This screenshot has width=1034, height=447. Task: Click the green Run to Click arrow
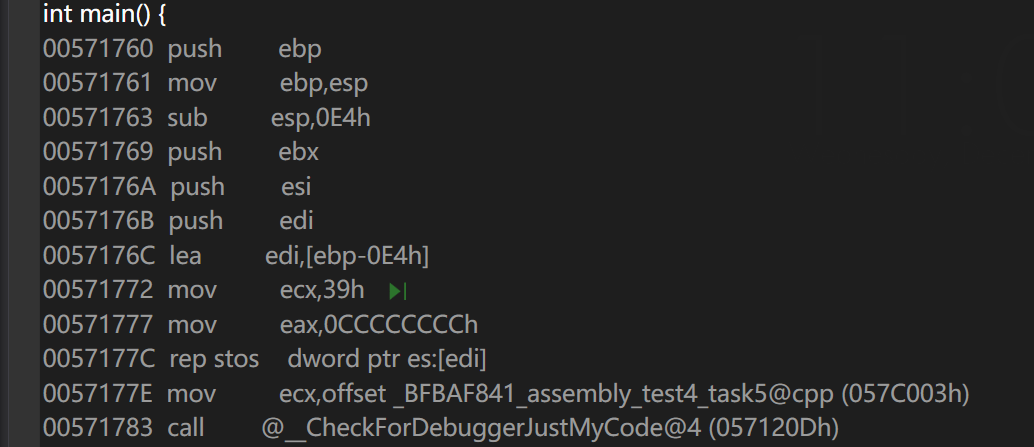(x=397, y=291)
